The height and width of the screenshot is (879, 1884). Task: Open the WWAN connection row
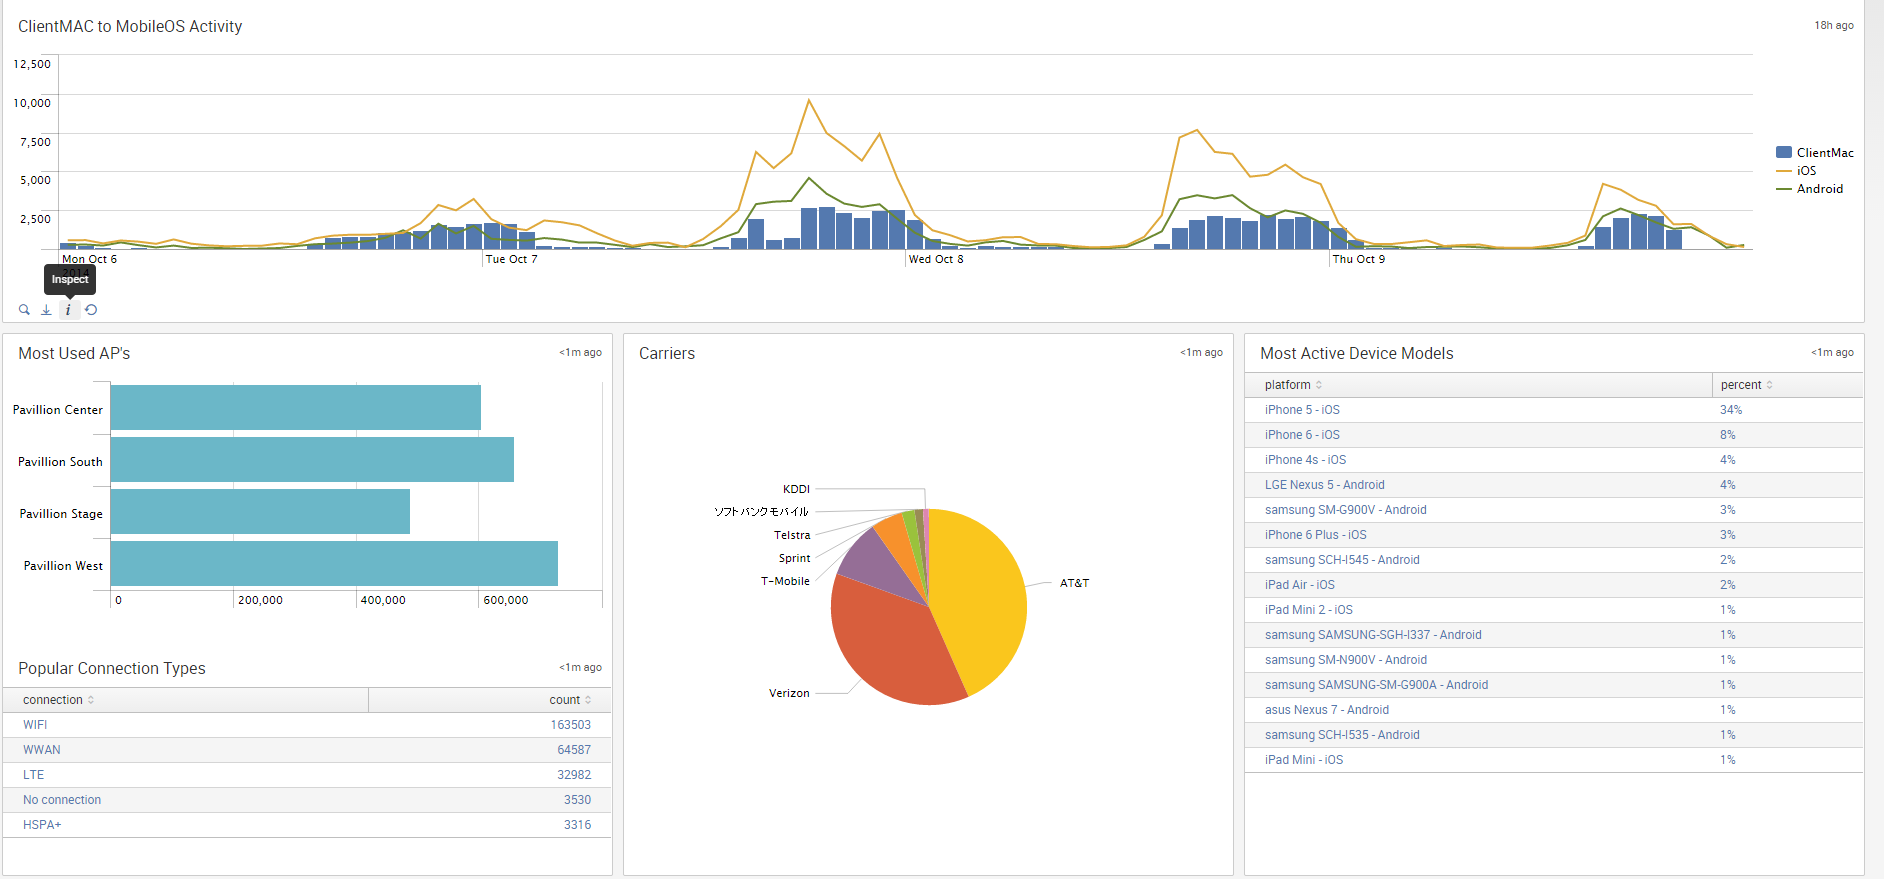[x=307, y=750]
